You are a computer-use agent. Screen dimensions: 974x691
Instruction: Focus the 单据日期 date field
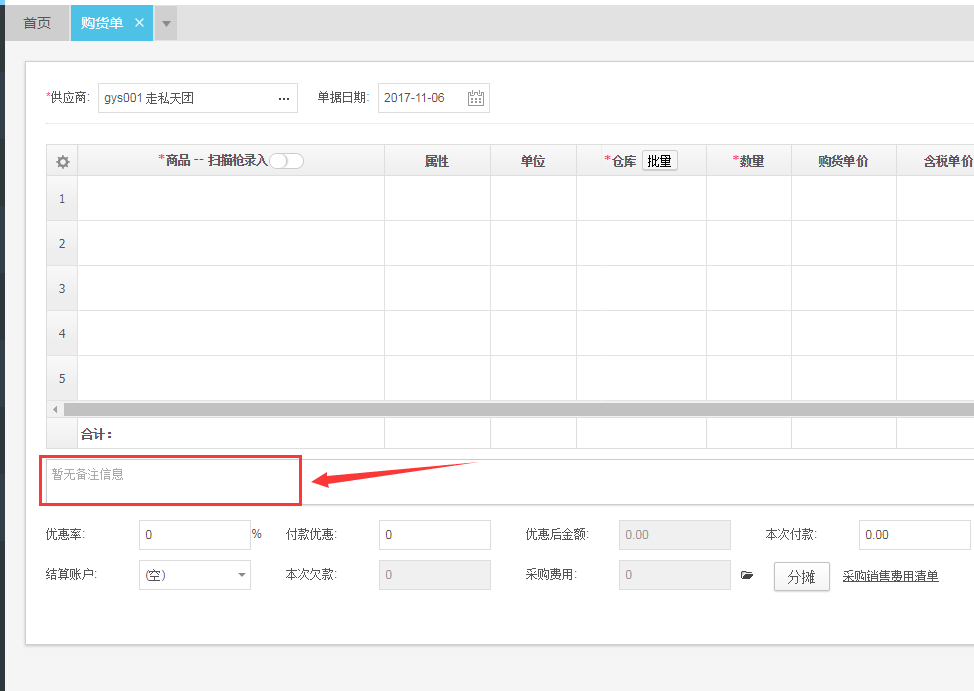434,98
